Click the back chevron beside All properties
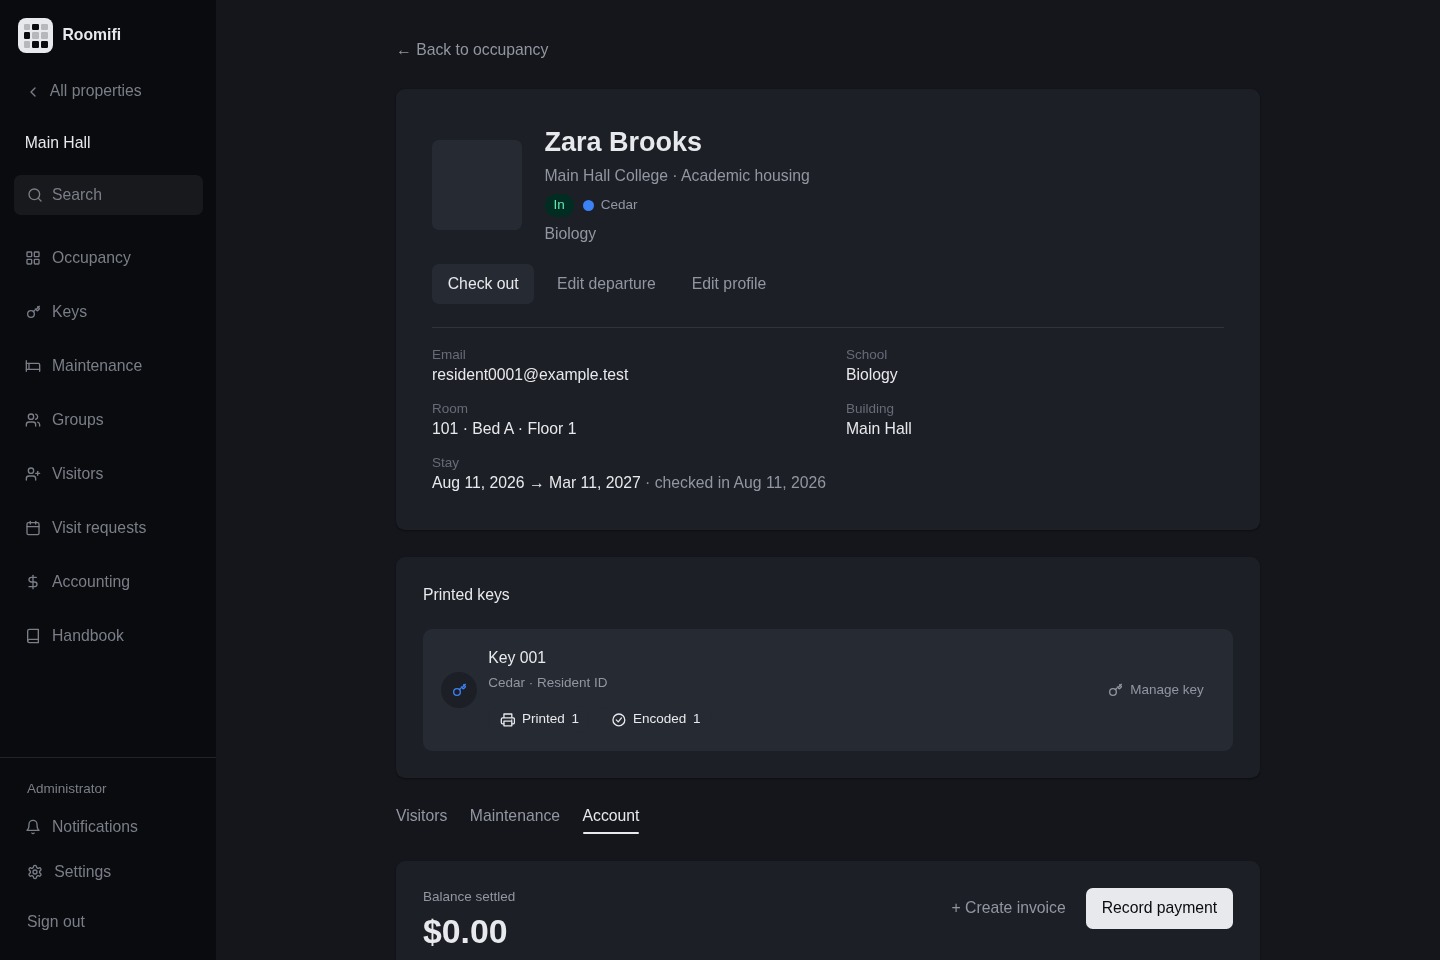 [x=33, y=91]
